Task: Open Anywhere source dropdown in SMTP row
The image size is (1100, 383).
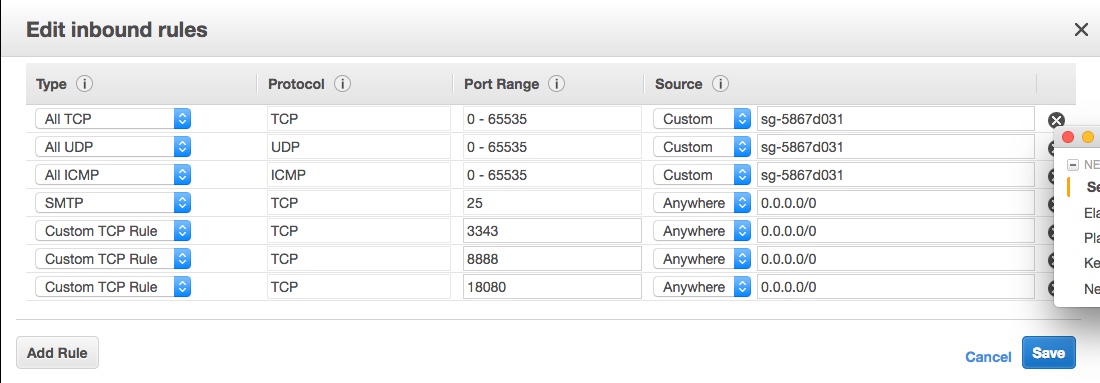Action: (x=702, y=203)
